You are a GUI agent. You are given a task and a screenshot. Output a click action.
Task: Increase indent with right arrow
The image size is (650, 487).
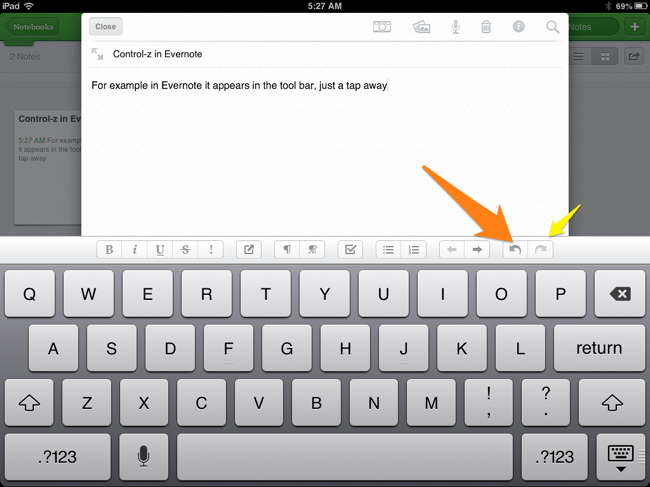coord(477,250)
